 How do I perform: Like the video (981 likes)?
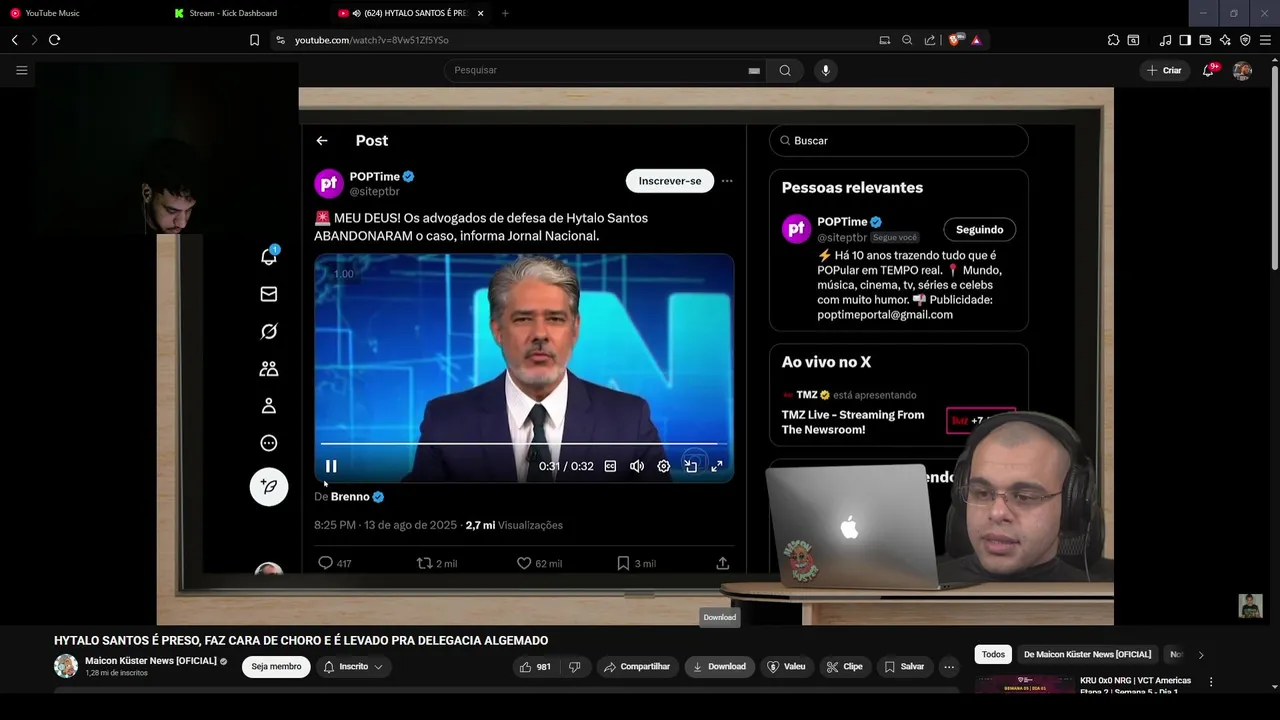[x=537, y=667]
